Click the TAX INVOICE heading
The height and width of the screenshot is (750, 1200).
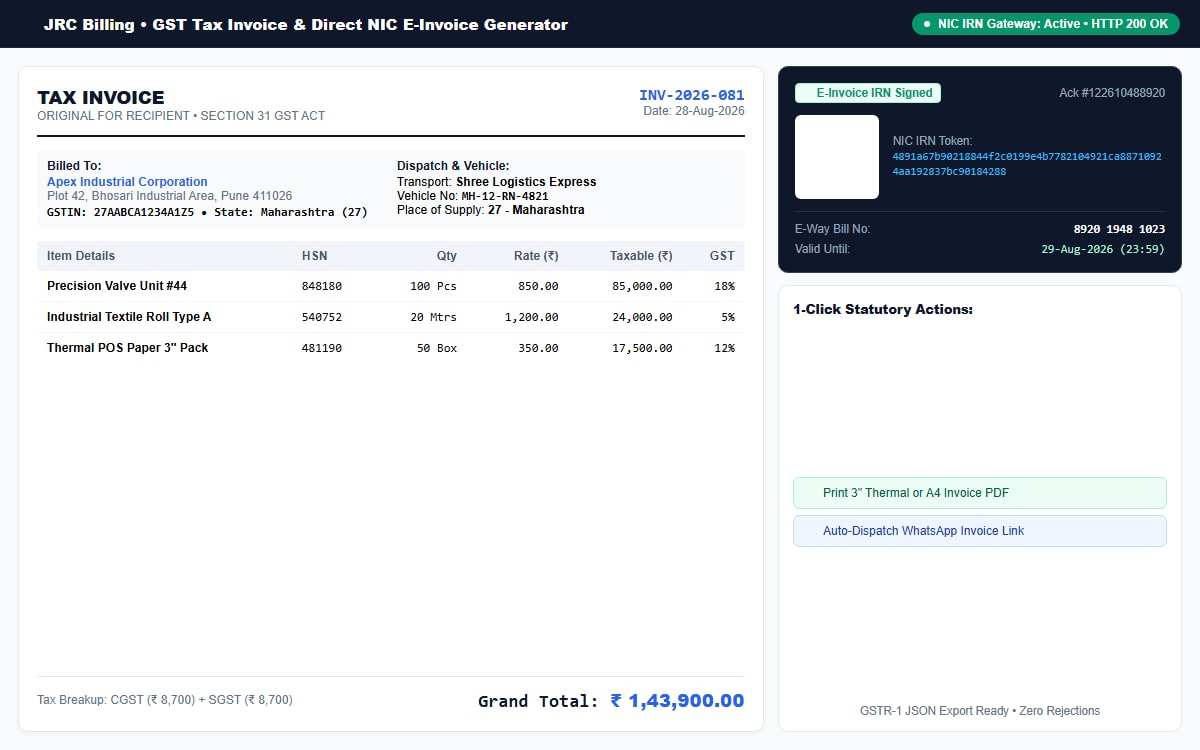tap(101, 97)
